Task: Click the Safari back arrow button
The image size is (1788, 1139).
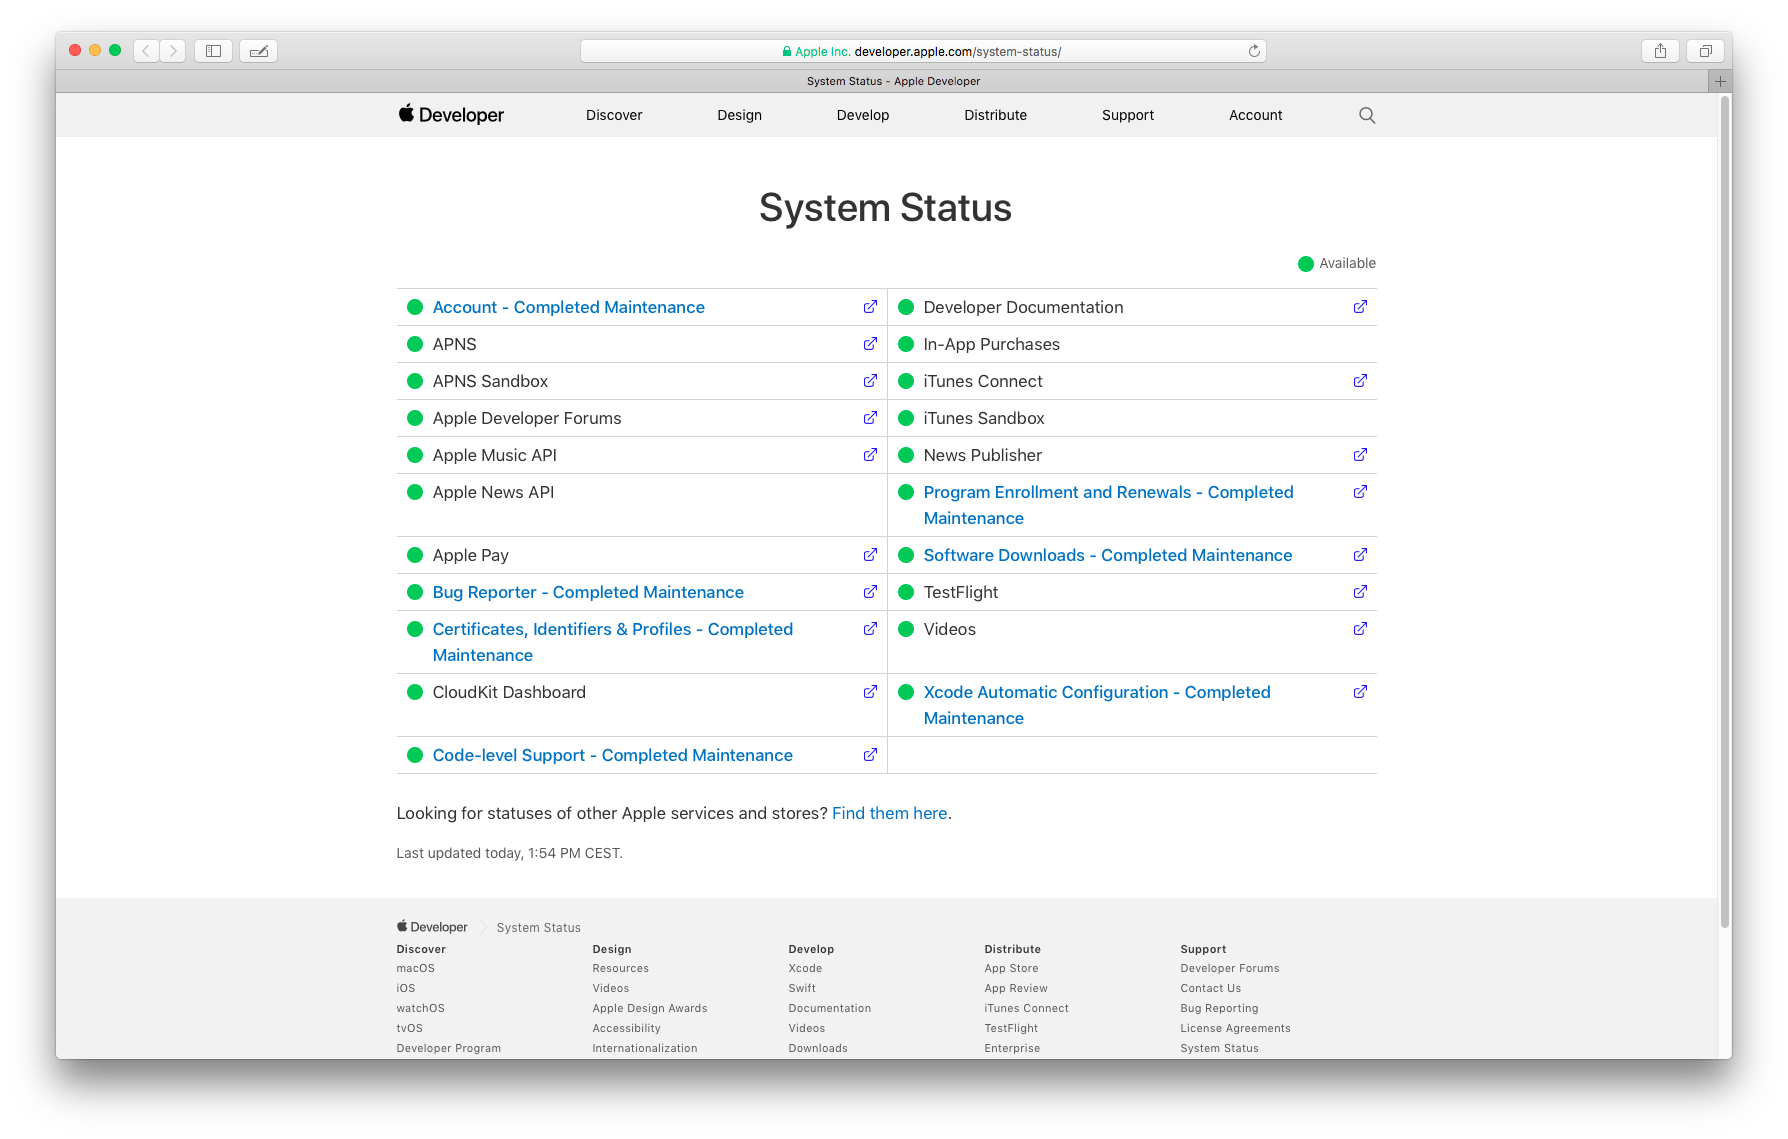Action: click(146, 51)
